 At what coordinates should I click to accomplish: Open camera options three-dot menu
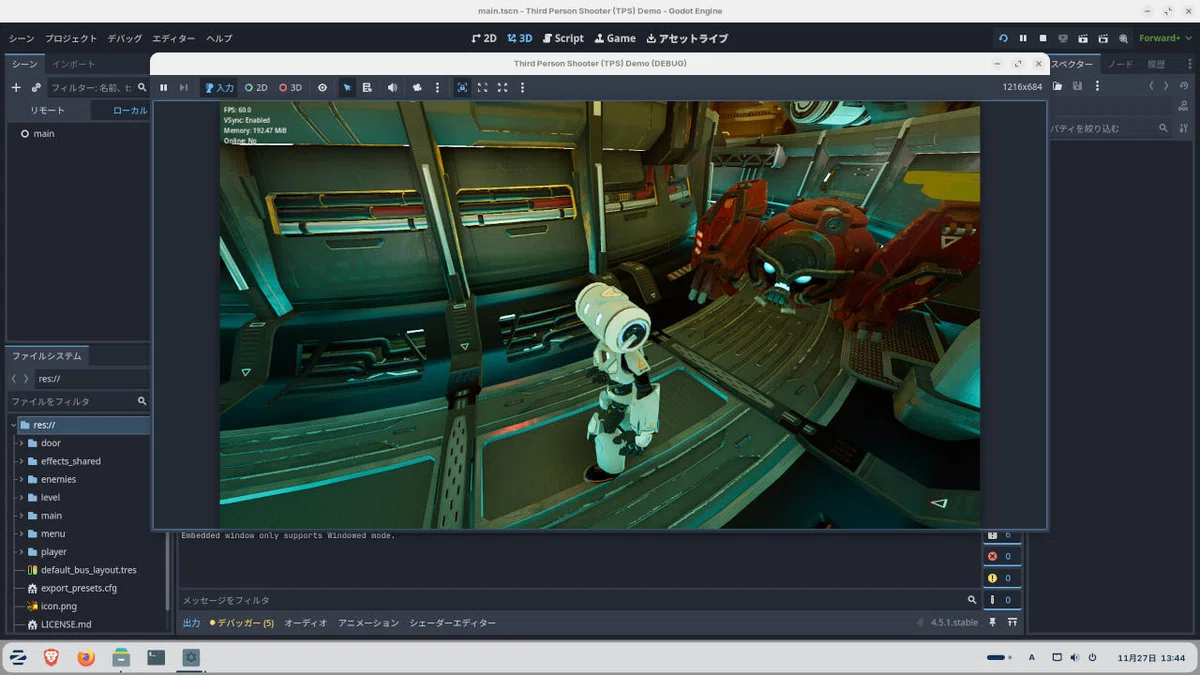point(437,88)
